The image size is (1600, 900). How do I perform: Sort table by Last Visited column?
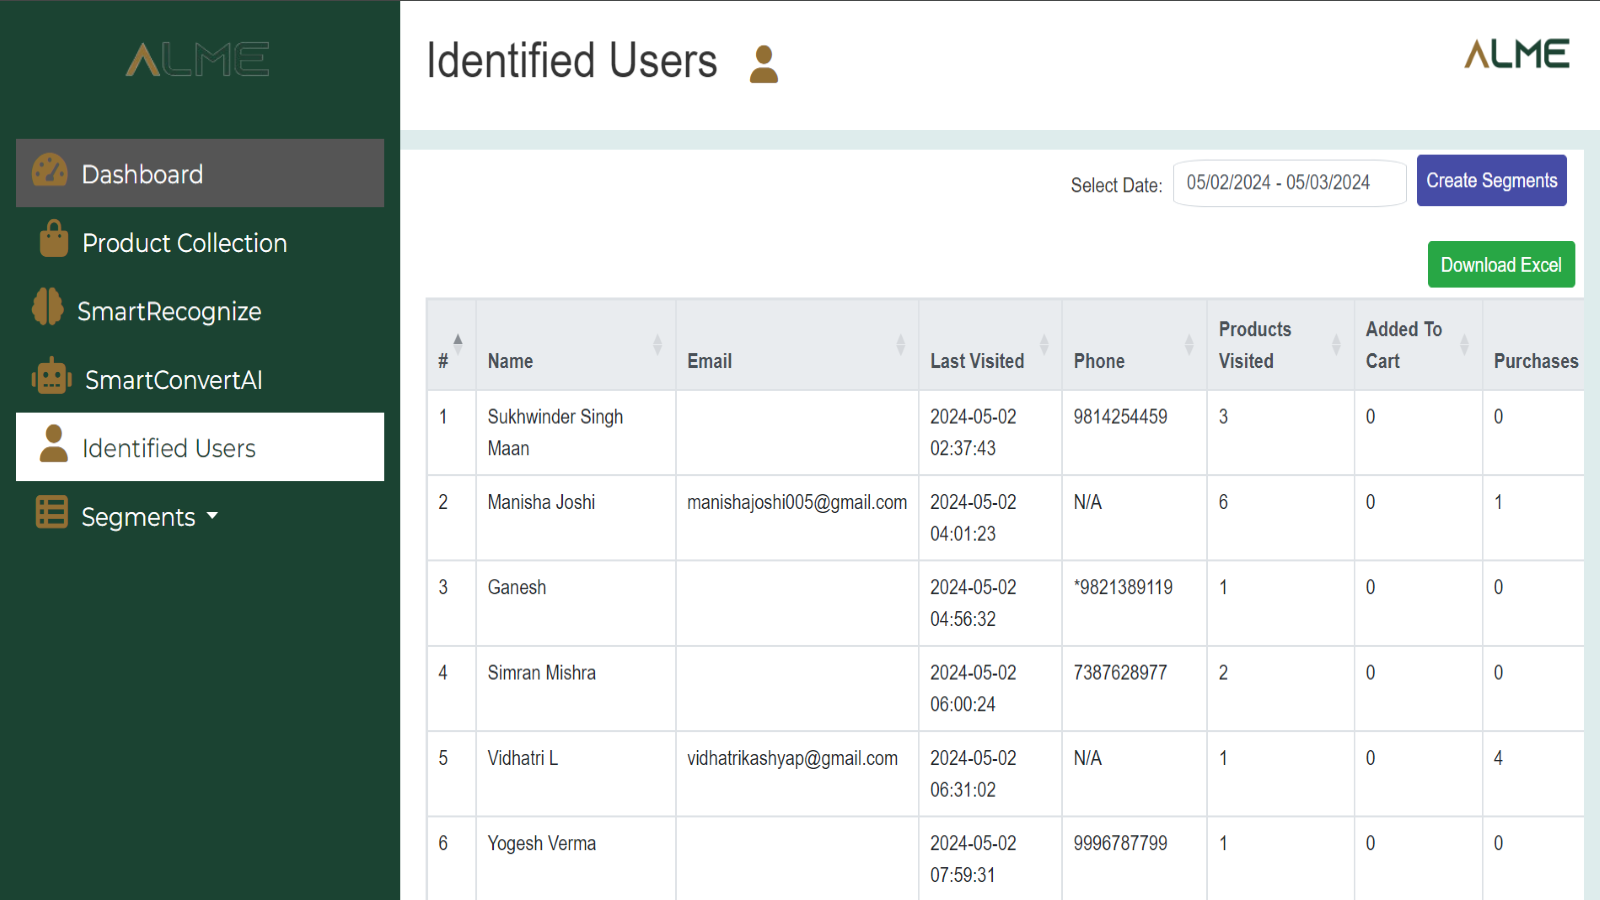990,345
